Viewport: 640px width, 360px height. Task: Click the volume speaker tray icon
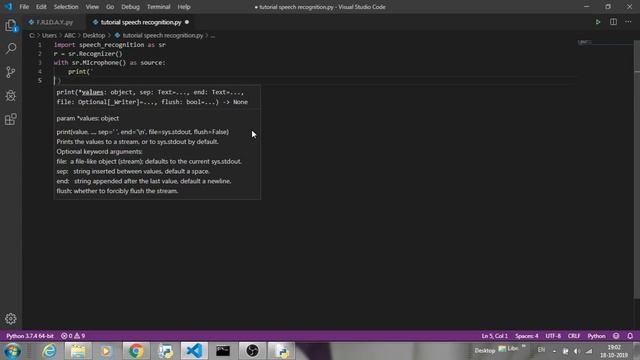(x=577, y=351)
